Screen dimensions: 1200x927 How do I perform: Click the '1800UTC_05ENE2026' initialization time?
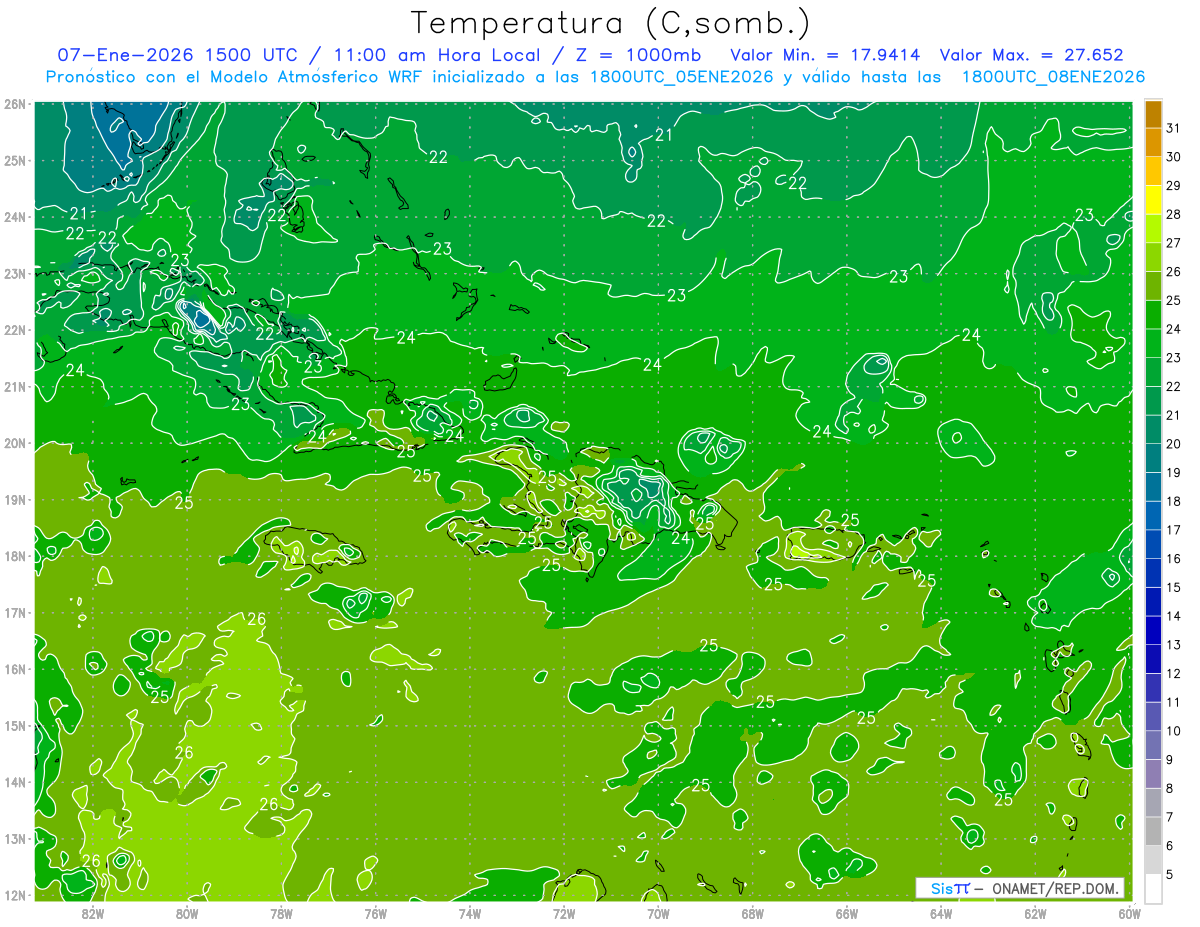pos(680,77)
